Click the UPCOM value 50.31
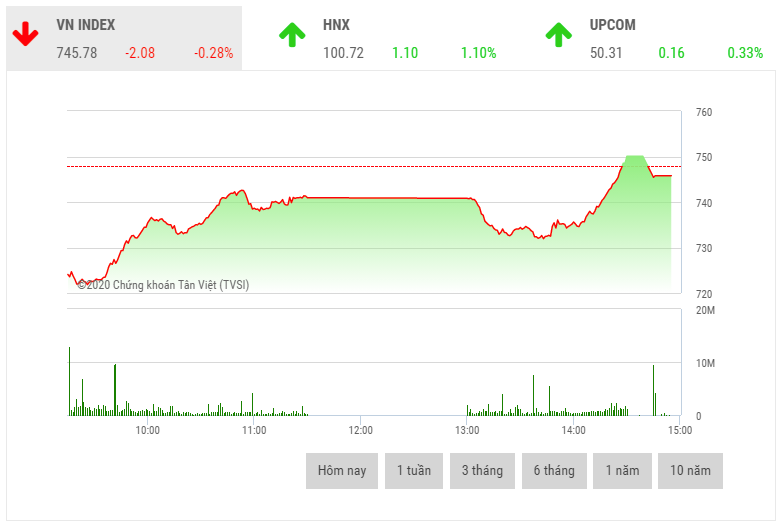 coord(606,53)
